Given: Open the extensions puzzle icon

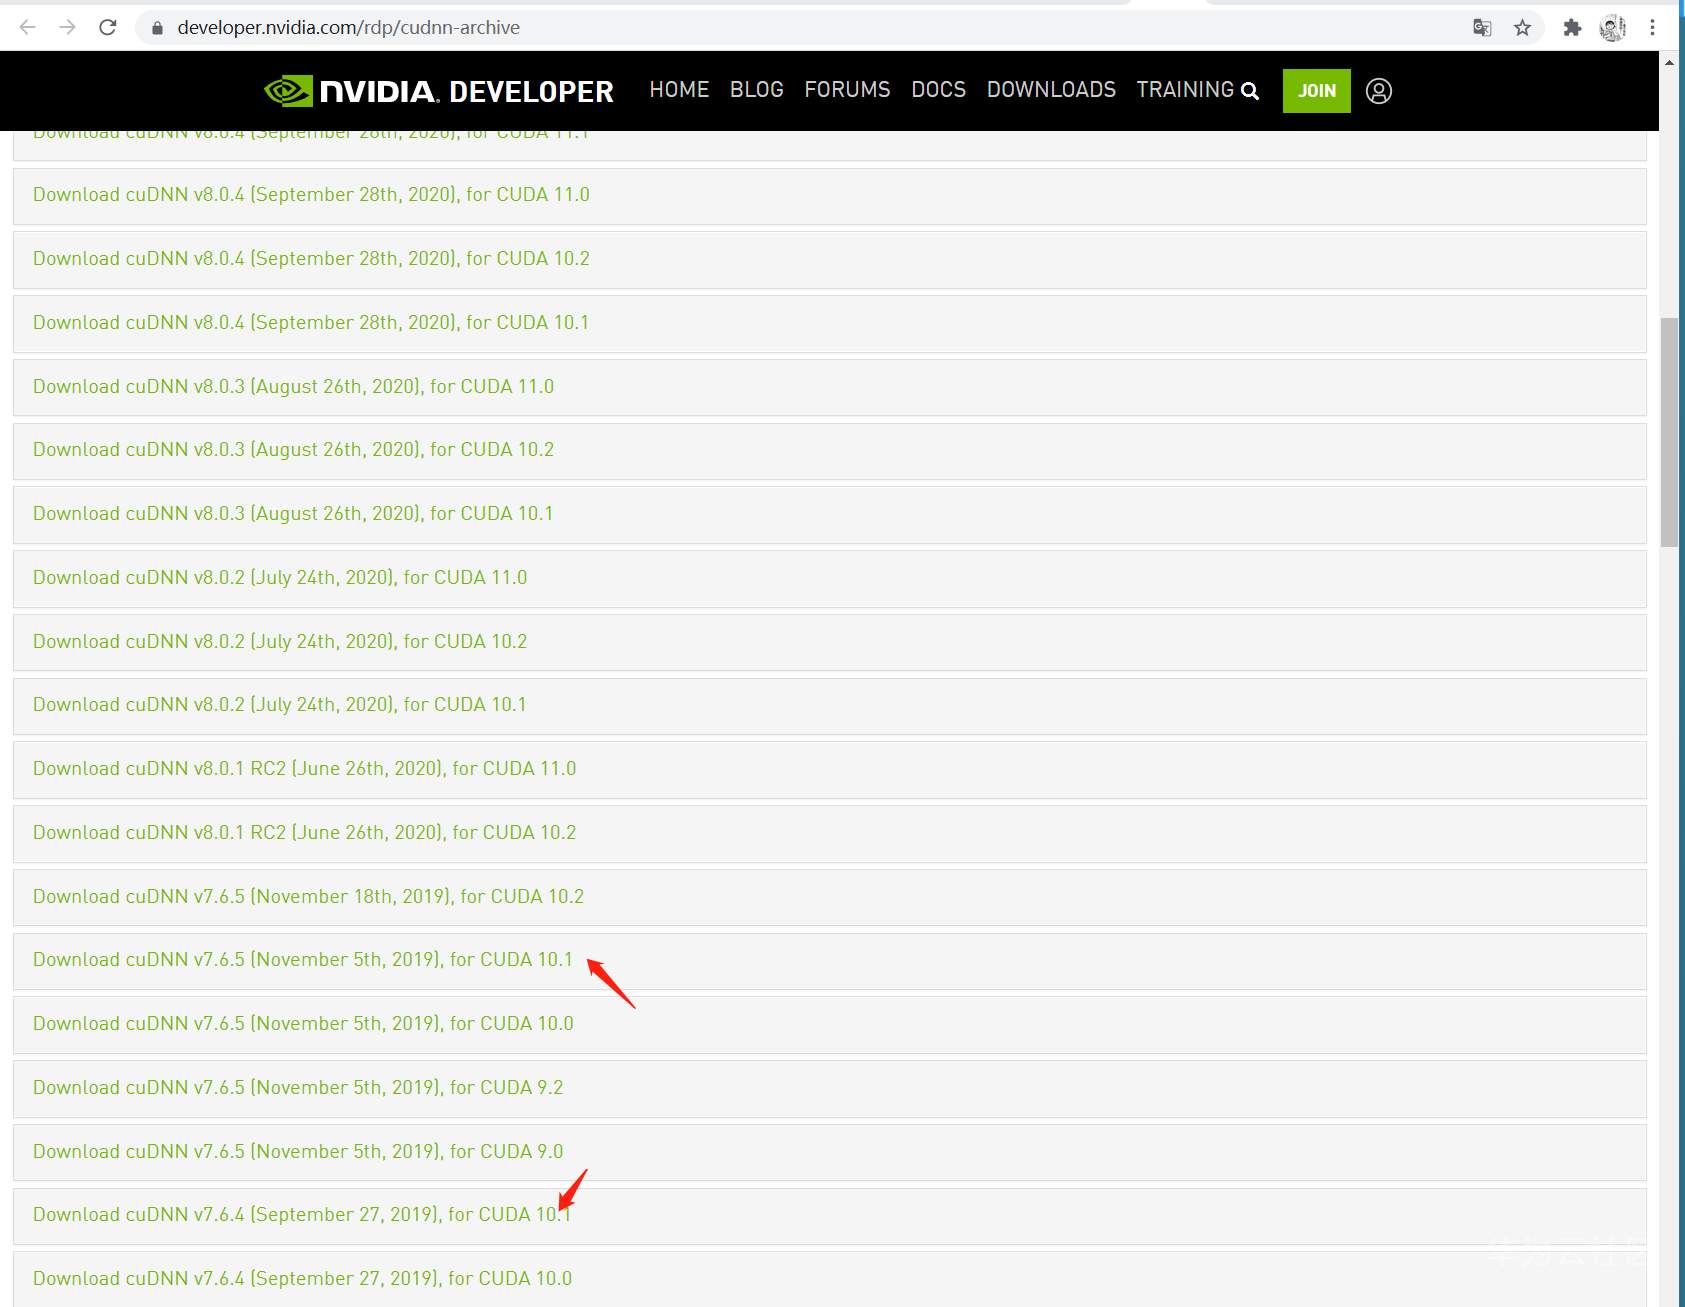Looking at the screenshot, I should click(1572, 28).
